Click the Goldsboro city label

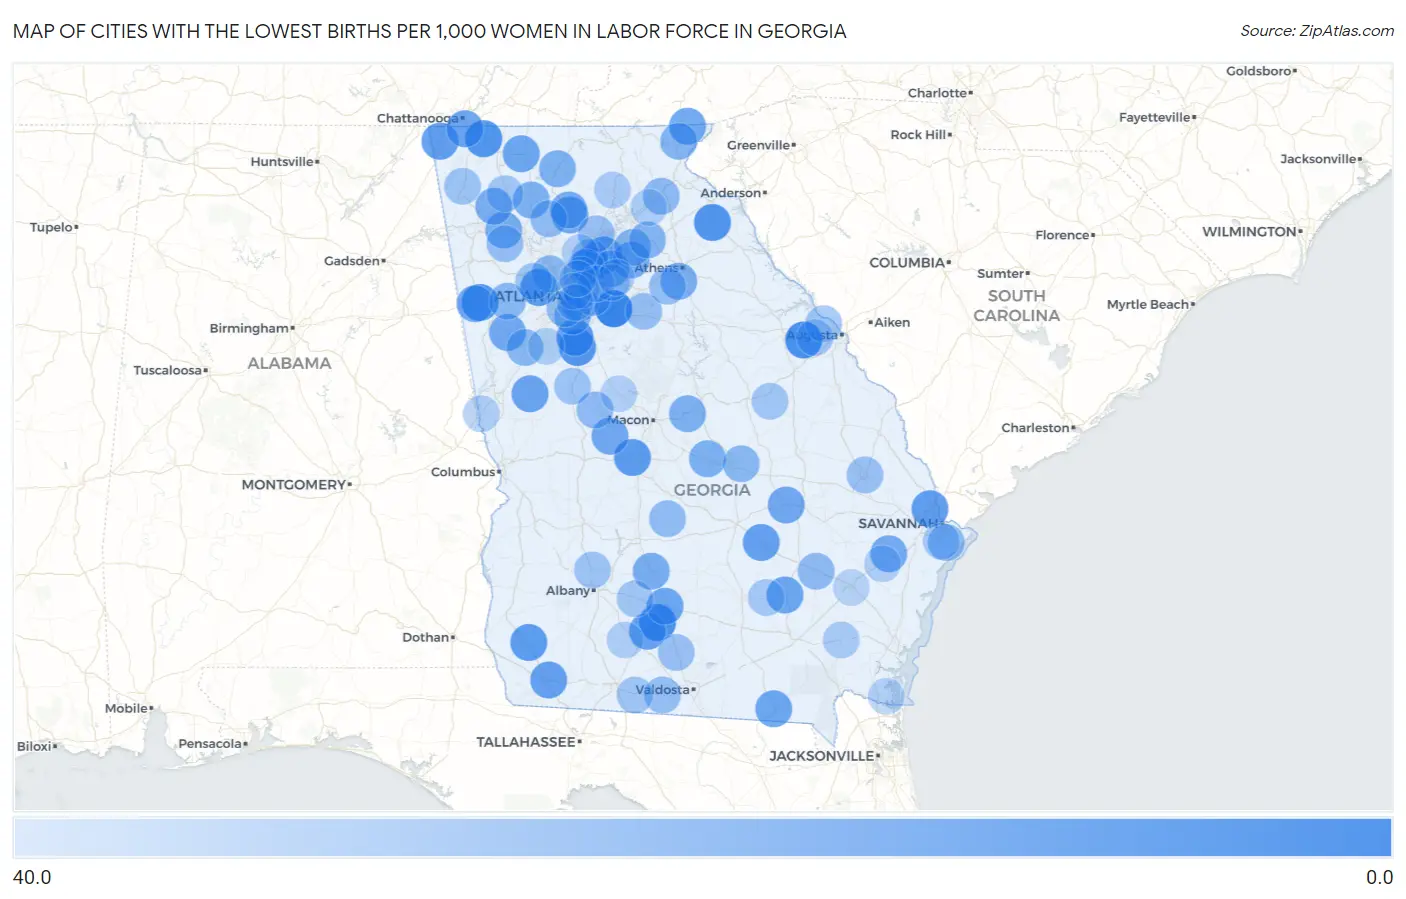(x=1259, y=71)
